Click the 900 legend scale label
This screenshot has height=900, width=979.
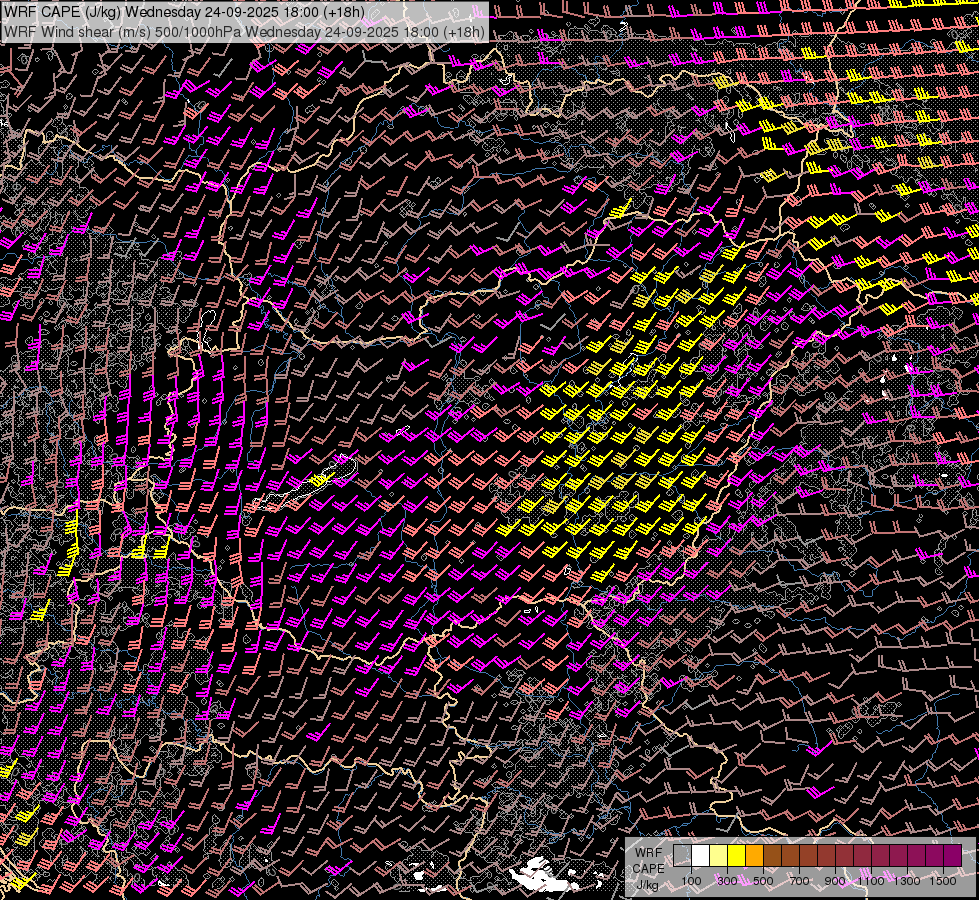[835, 881]
